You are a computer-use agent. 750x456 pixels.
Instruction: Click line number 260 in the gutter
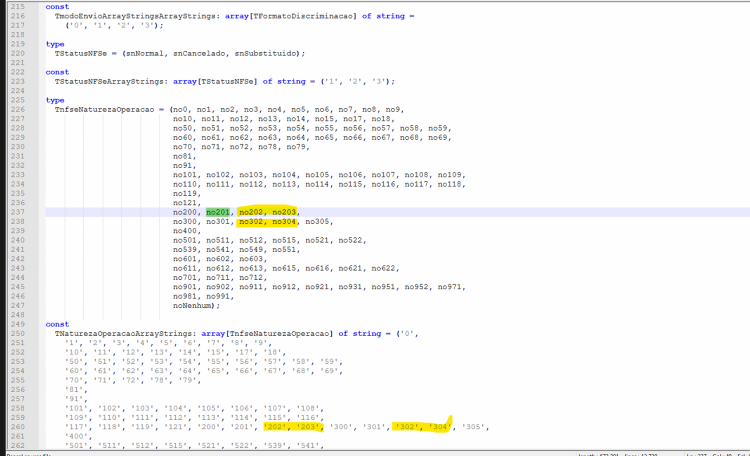18,427
